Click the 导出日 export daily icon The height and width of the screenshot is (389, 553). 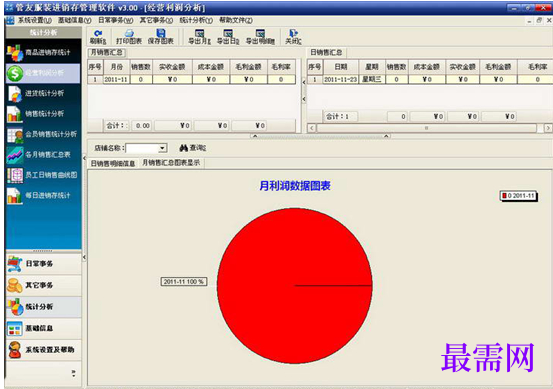tap(228, 37)
